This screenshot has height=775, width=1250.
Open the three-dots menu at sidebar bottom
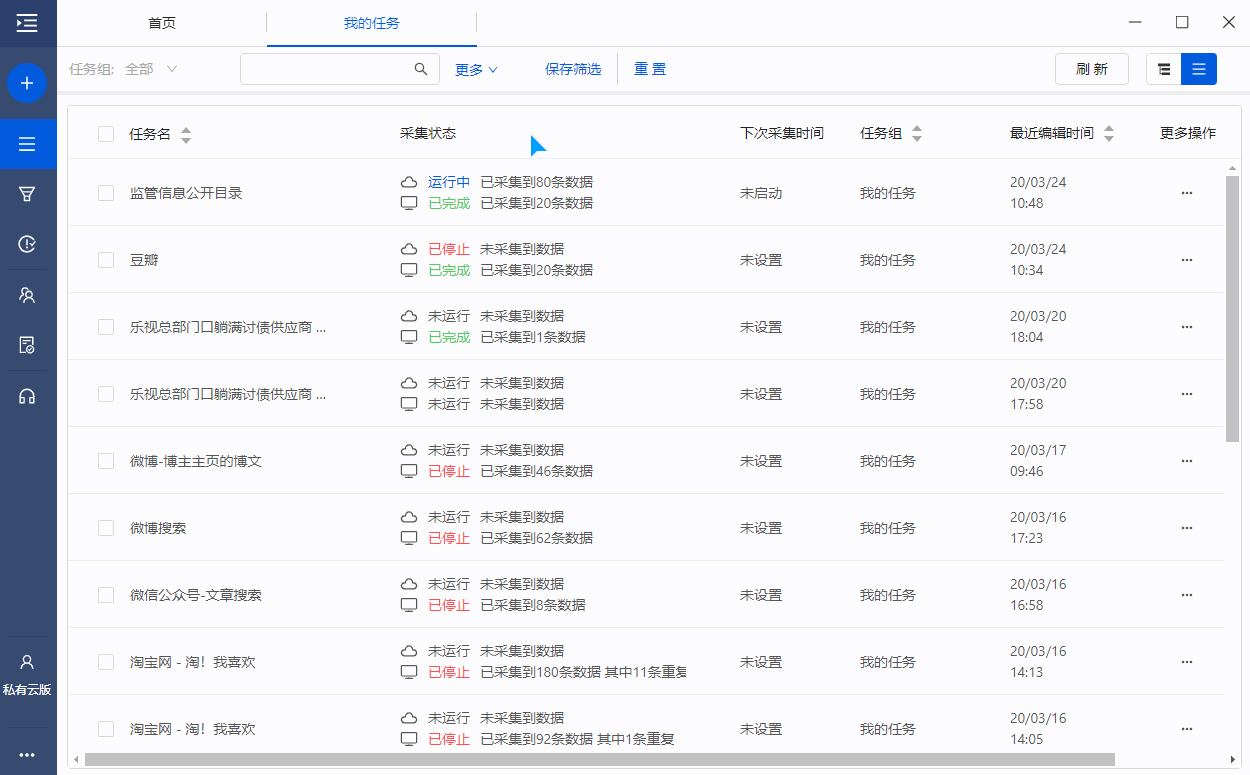pyautogui.click(x=27, y=754)
